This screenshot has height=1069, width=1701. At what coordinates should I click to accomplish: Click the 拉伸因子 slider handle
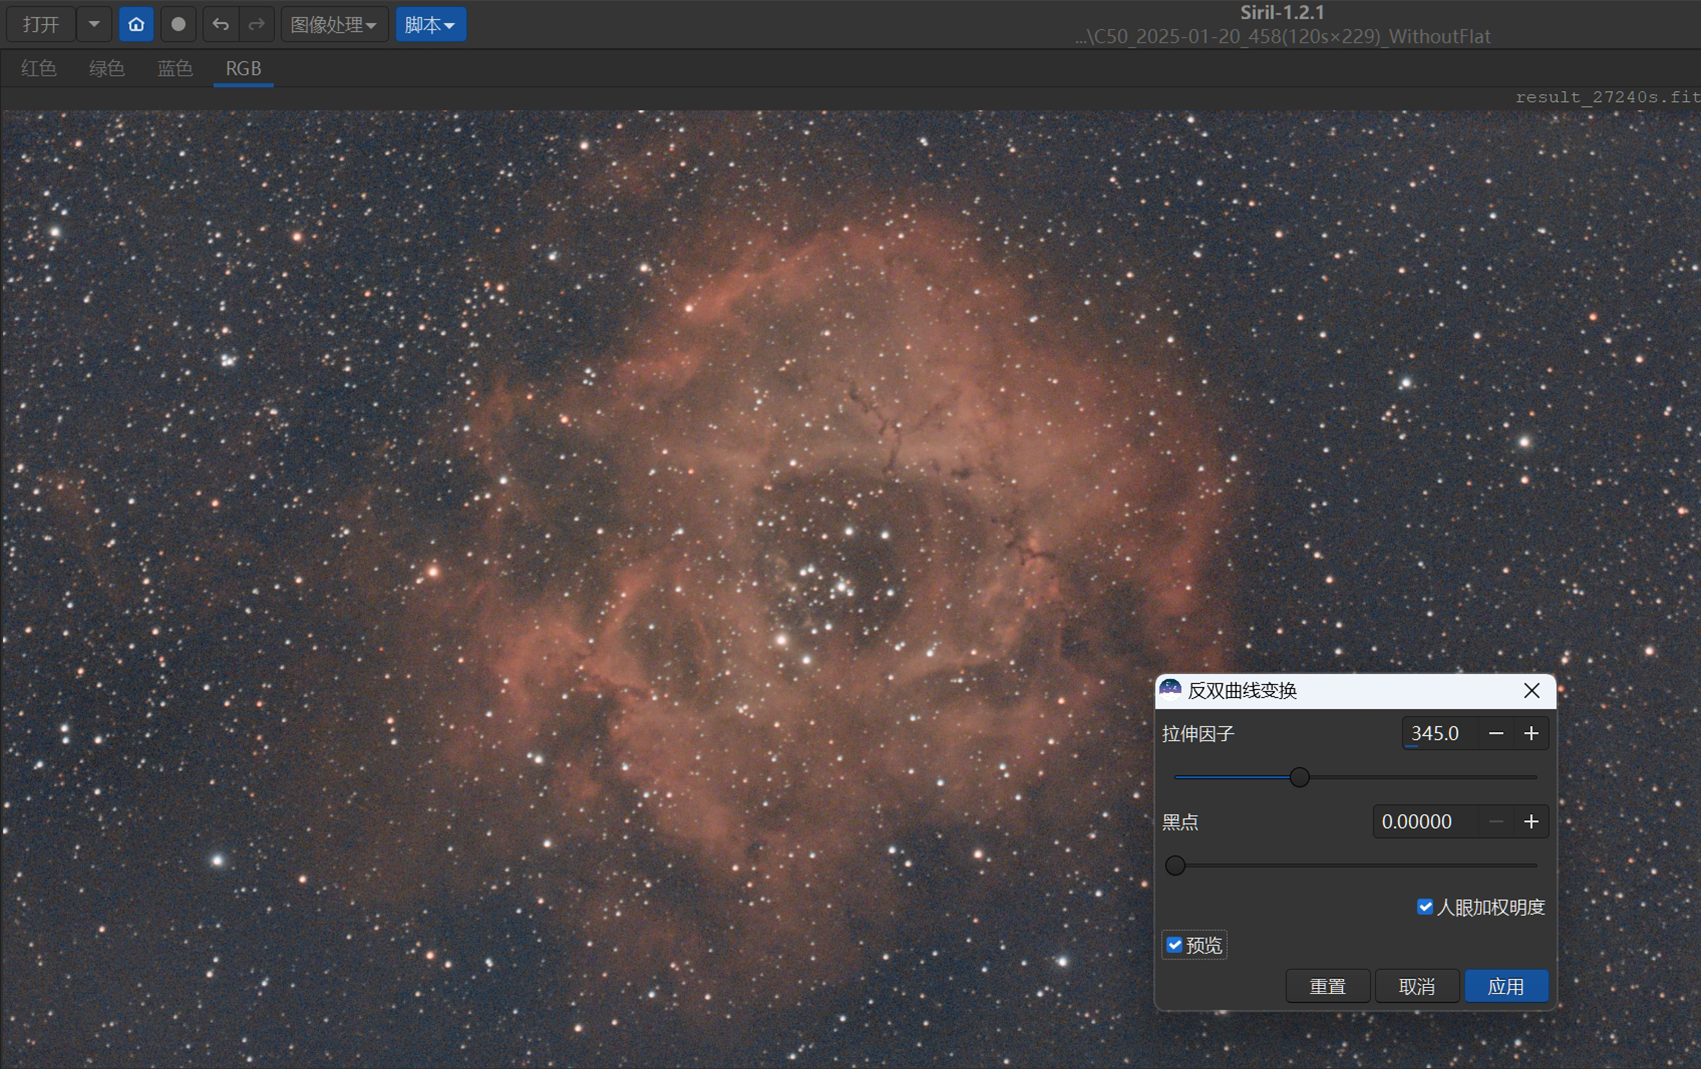[x=1299, y=777]
